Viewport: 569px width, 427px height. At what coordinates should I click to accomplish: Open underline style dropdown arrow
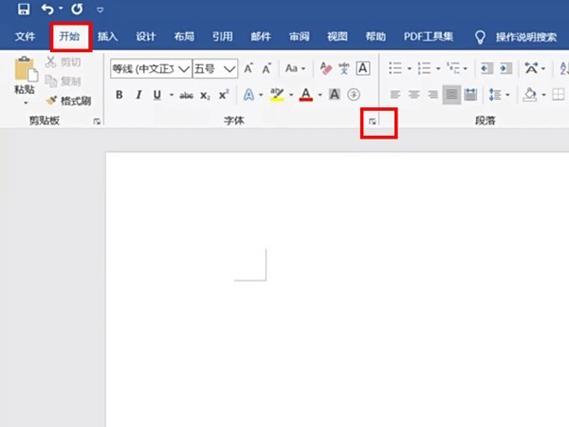click(171, 95)
